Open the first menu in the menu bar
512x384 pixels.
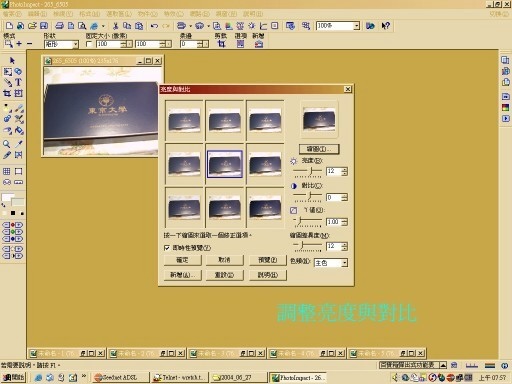[x=12, y=14]
